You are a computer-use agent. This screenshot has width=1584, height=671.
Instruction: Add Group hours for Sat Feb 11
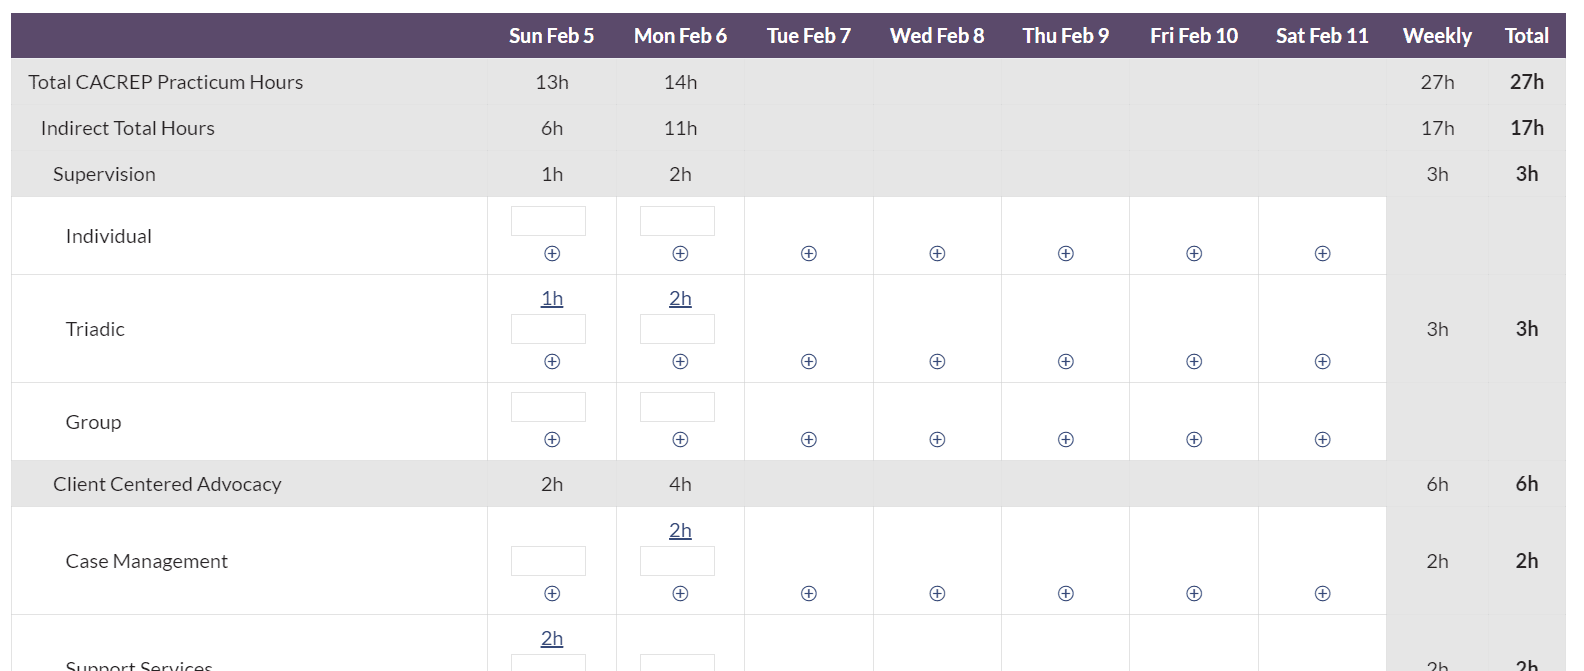click(1322, 439)
